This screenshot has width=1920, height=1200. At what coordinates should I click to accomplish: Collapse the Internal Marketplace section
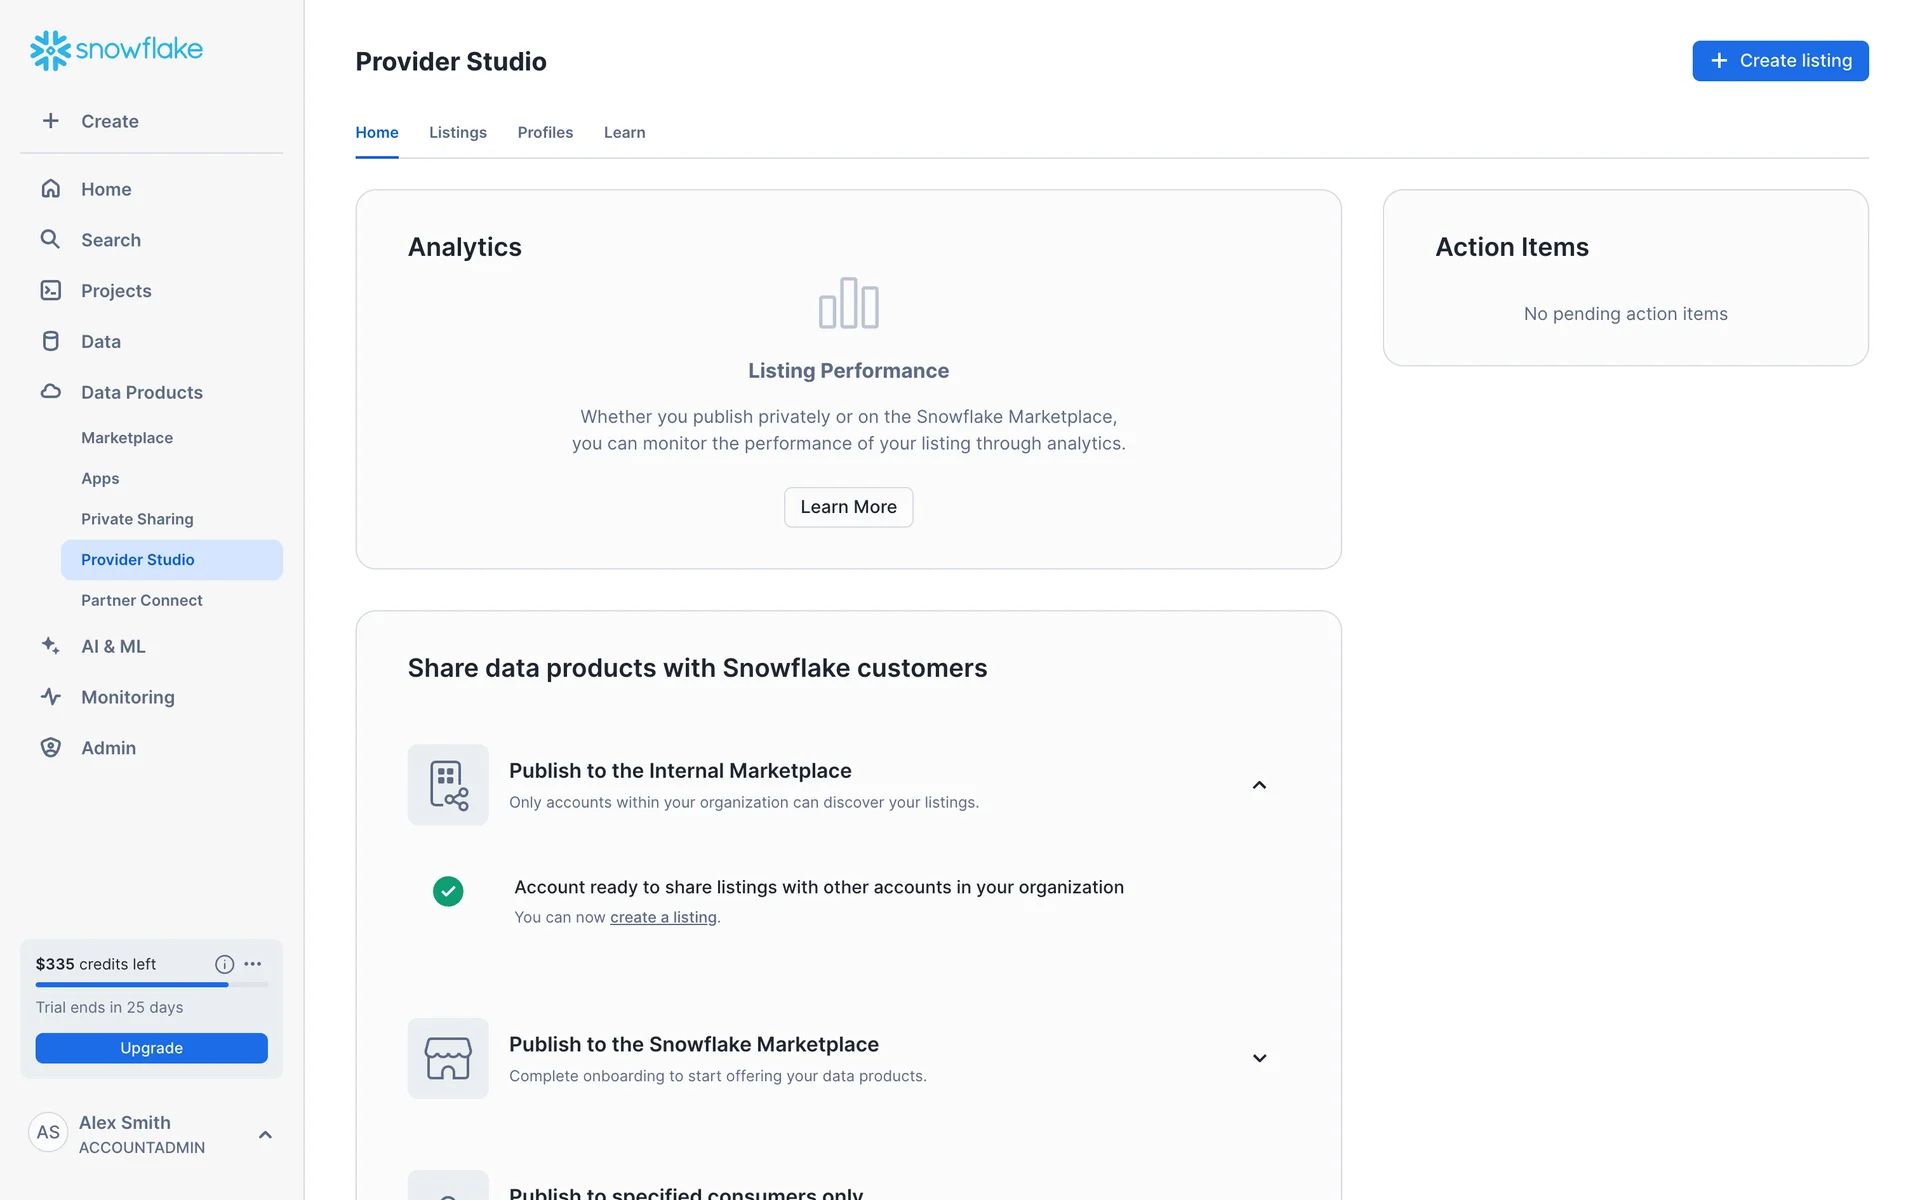tap(1259, 785)
